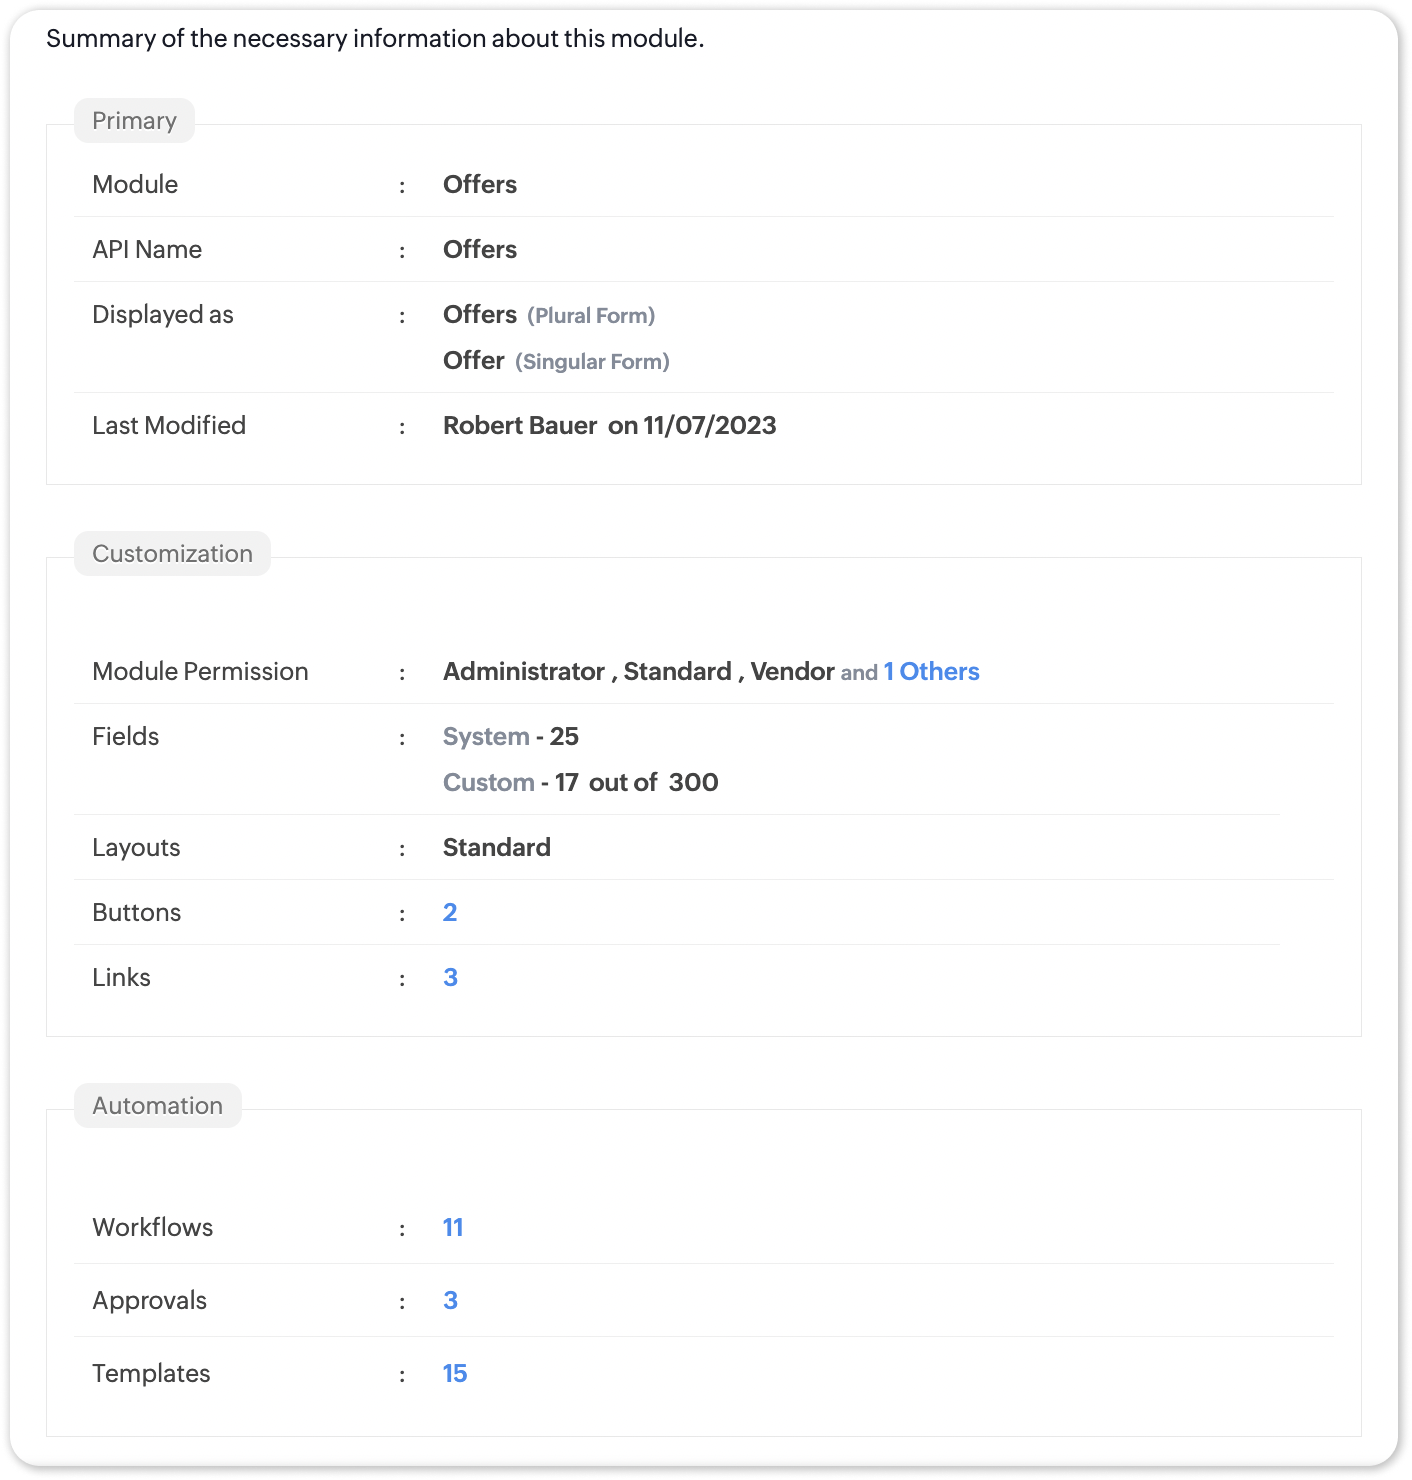Click the Approvals count value
1412x1480 pixels.
tap(450, 1300)
